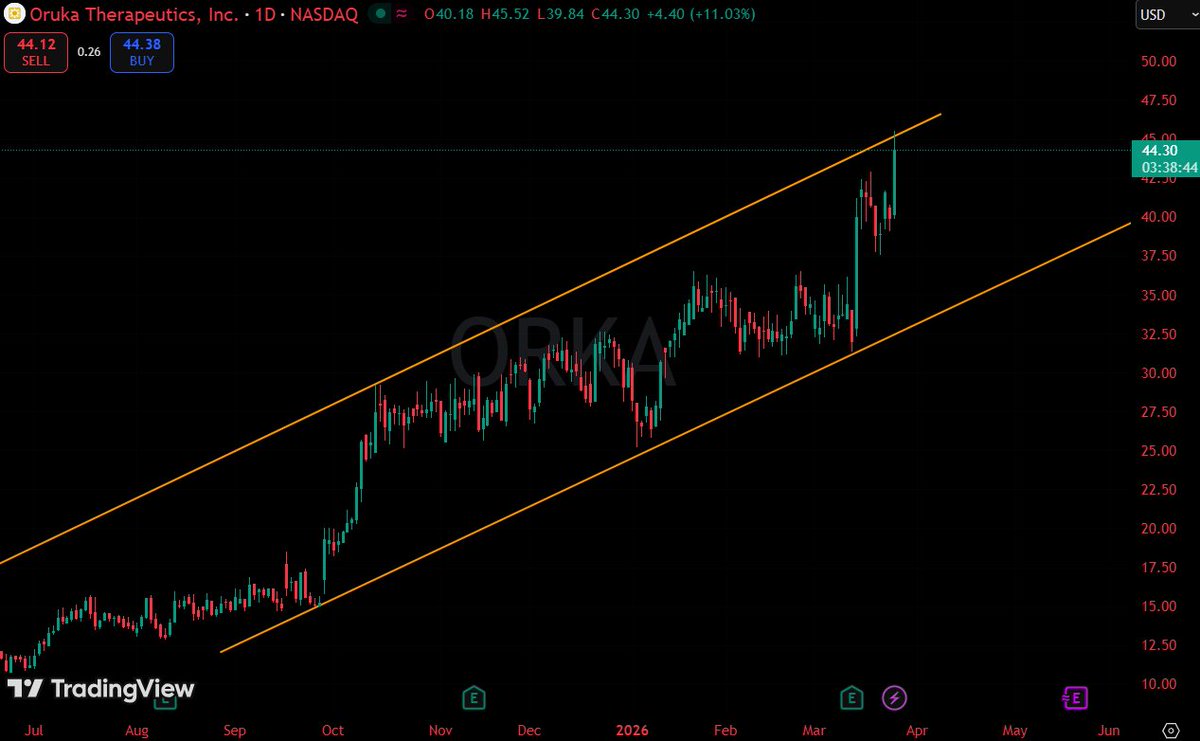1200x741 pixels.
Task: Click the 44.38 BUY button
Action: pos(142,52)
